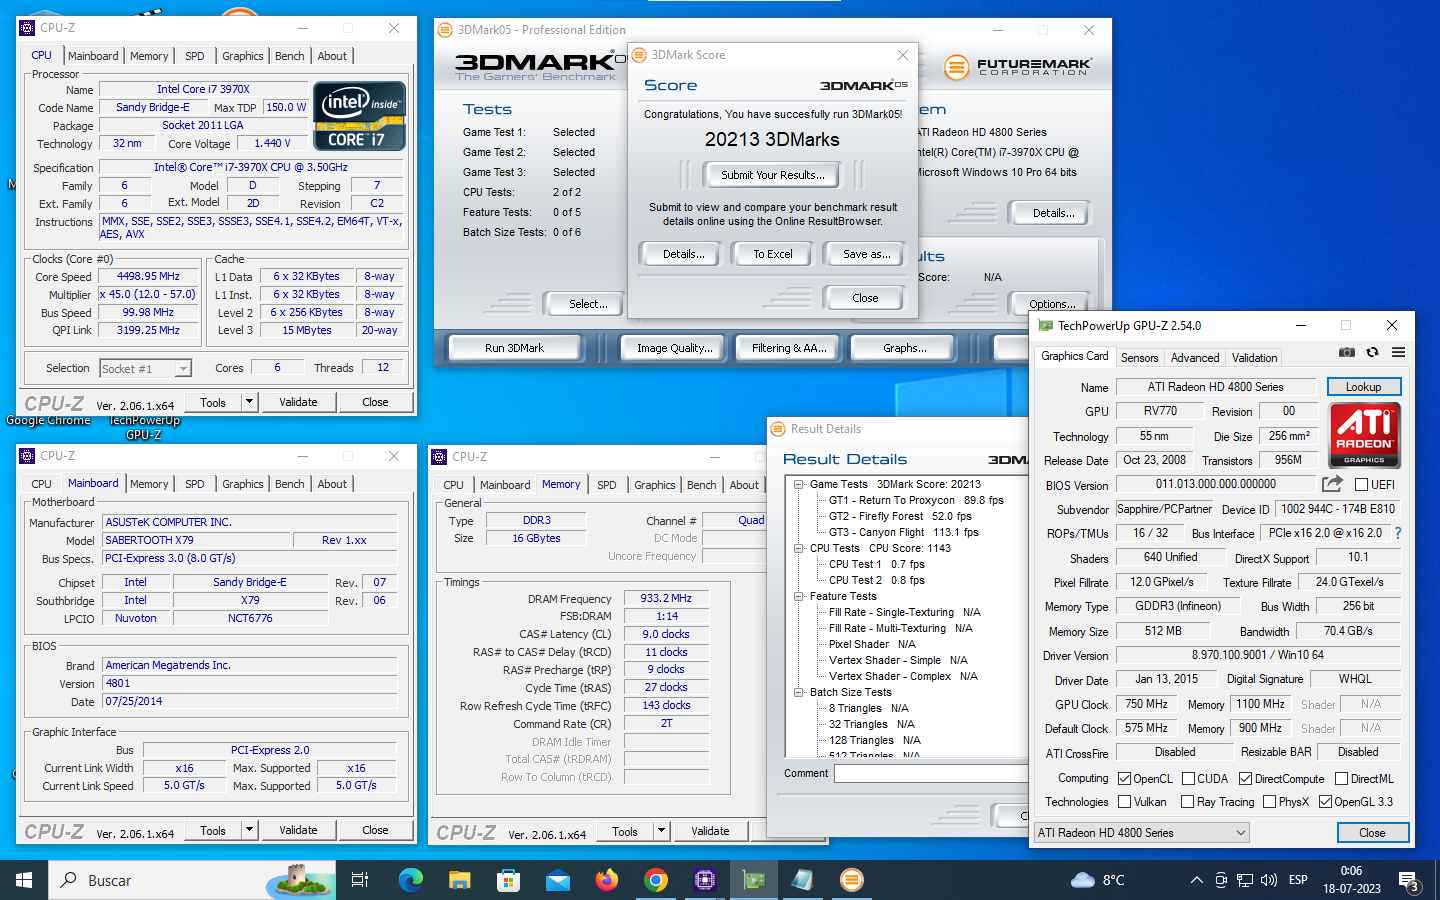Click the network icon in tray

click(1245, 880)
